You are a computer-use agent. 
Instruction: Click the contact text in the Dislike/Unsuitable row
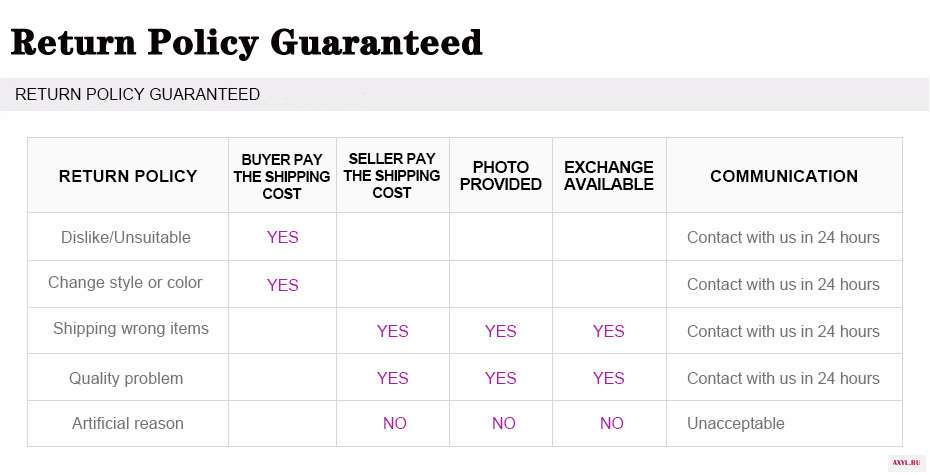point(783,237)
